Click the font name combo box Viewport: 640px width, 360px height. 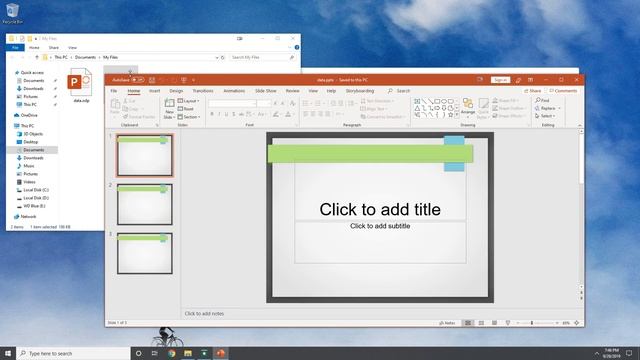pos(233,104)
